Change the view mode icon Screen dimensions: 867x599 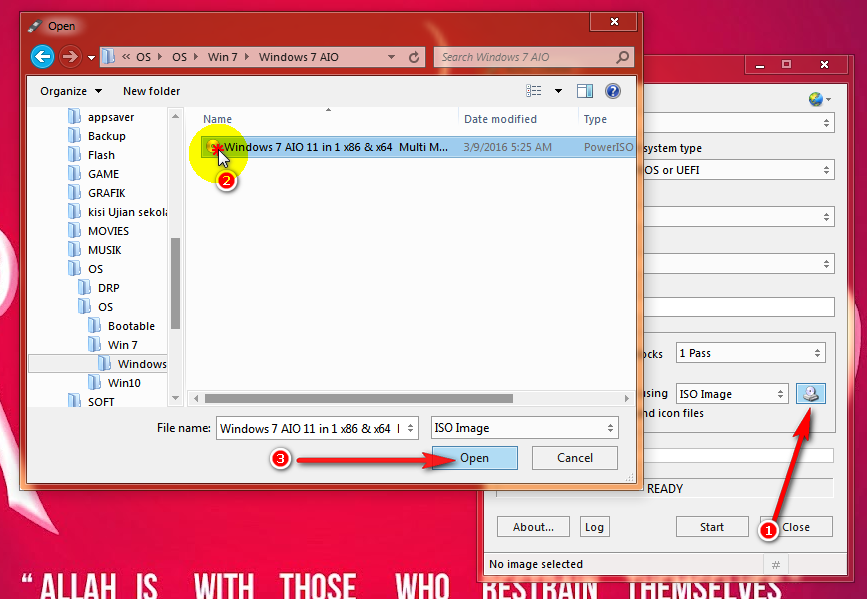[x=534, y=91]
